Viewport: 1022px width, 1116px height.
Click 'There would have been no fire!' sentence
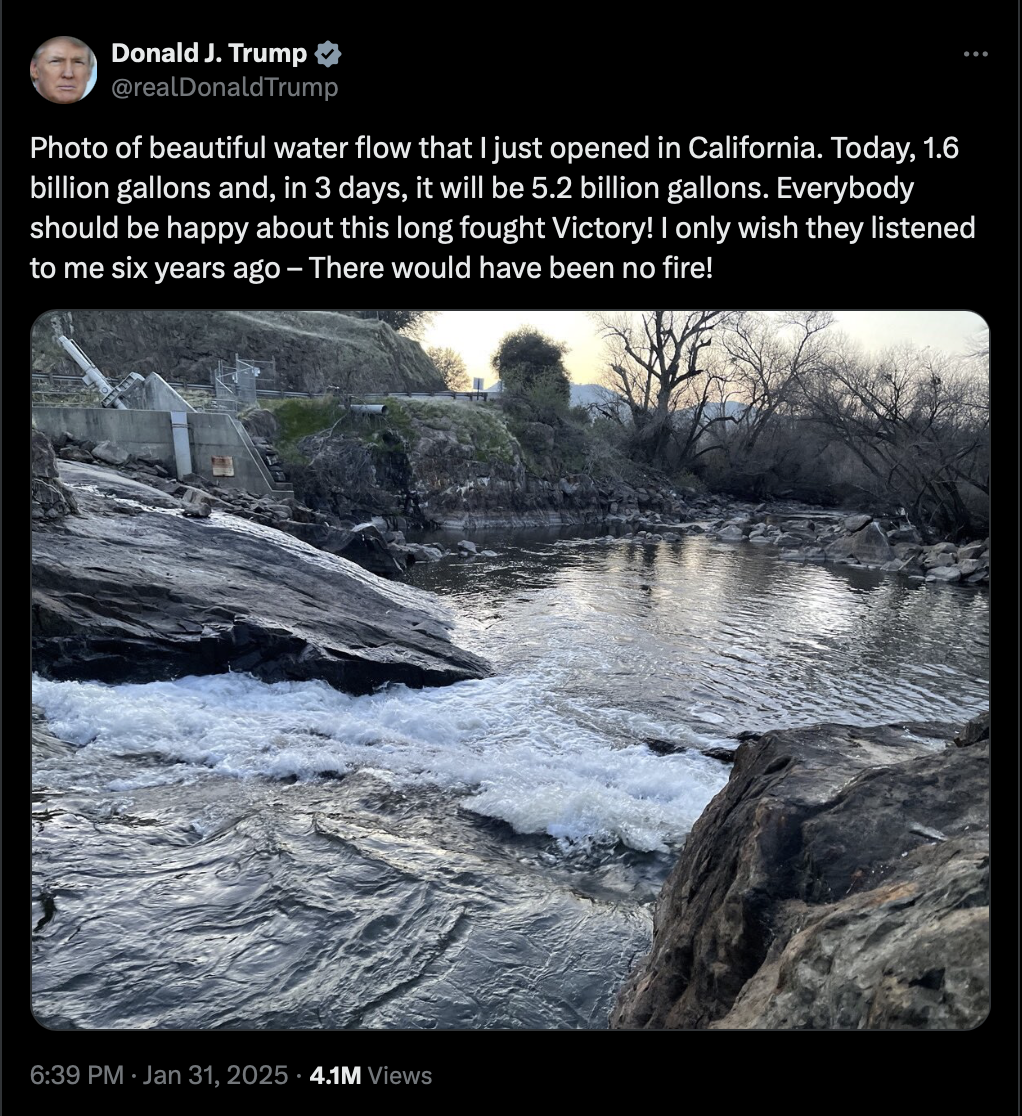pyautogui.click(x=510, y=268)
